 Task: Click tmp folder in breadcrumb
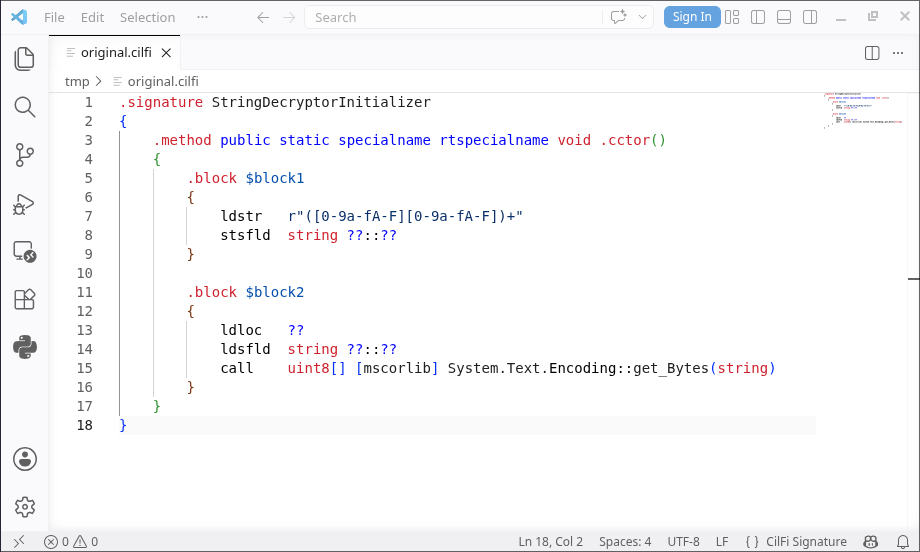tap(77, 82)
